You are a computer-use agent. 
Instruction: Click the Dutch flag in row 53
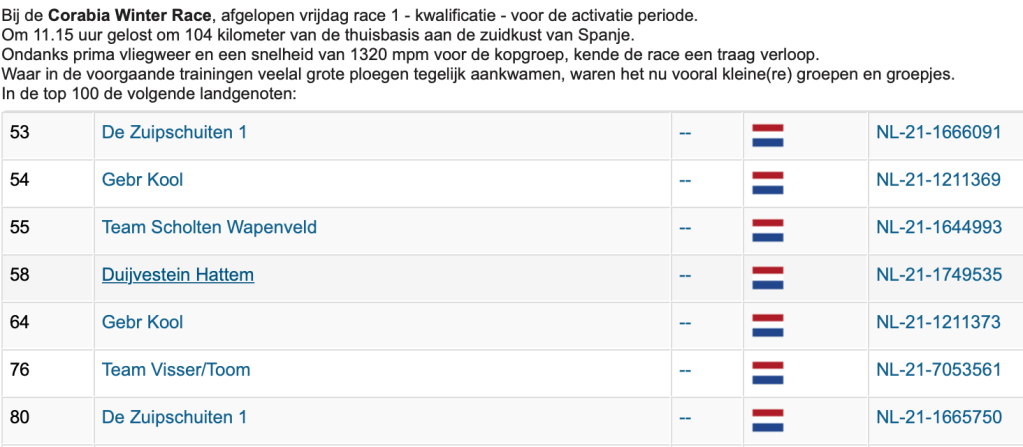(767, 135)
